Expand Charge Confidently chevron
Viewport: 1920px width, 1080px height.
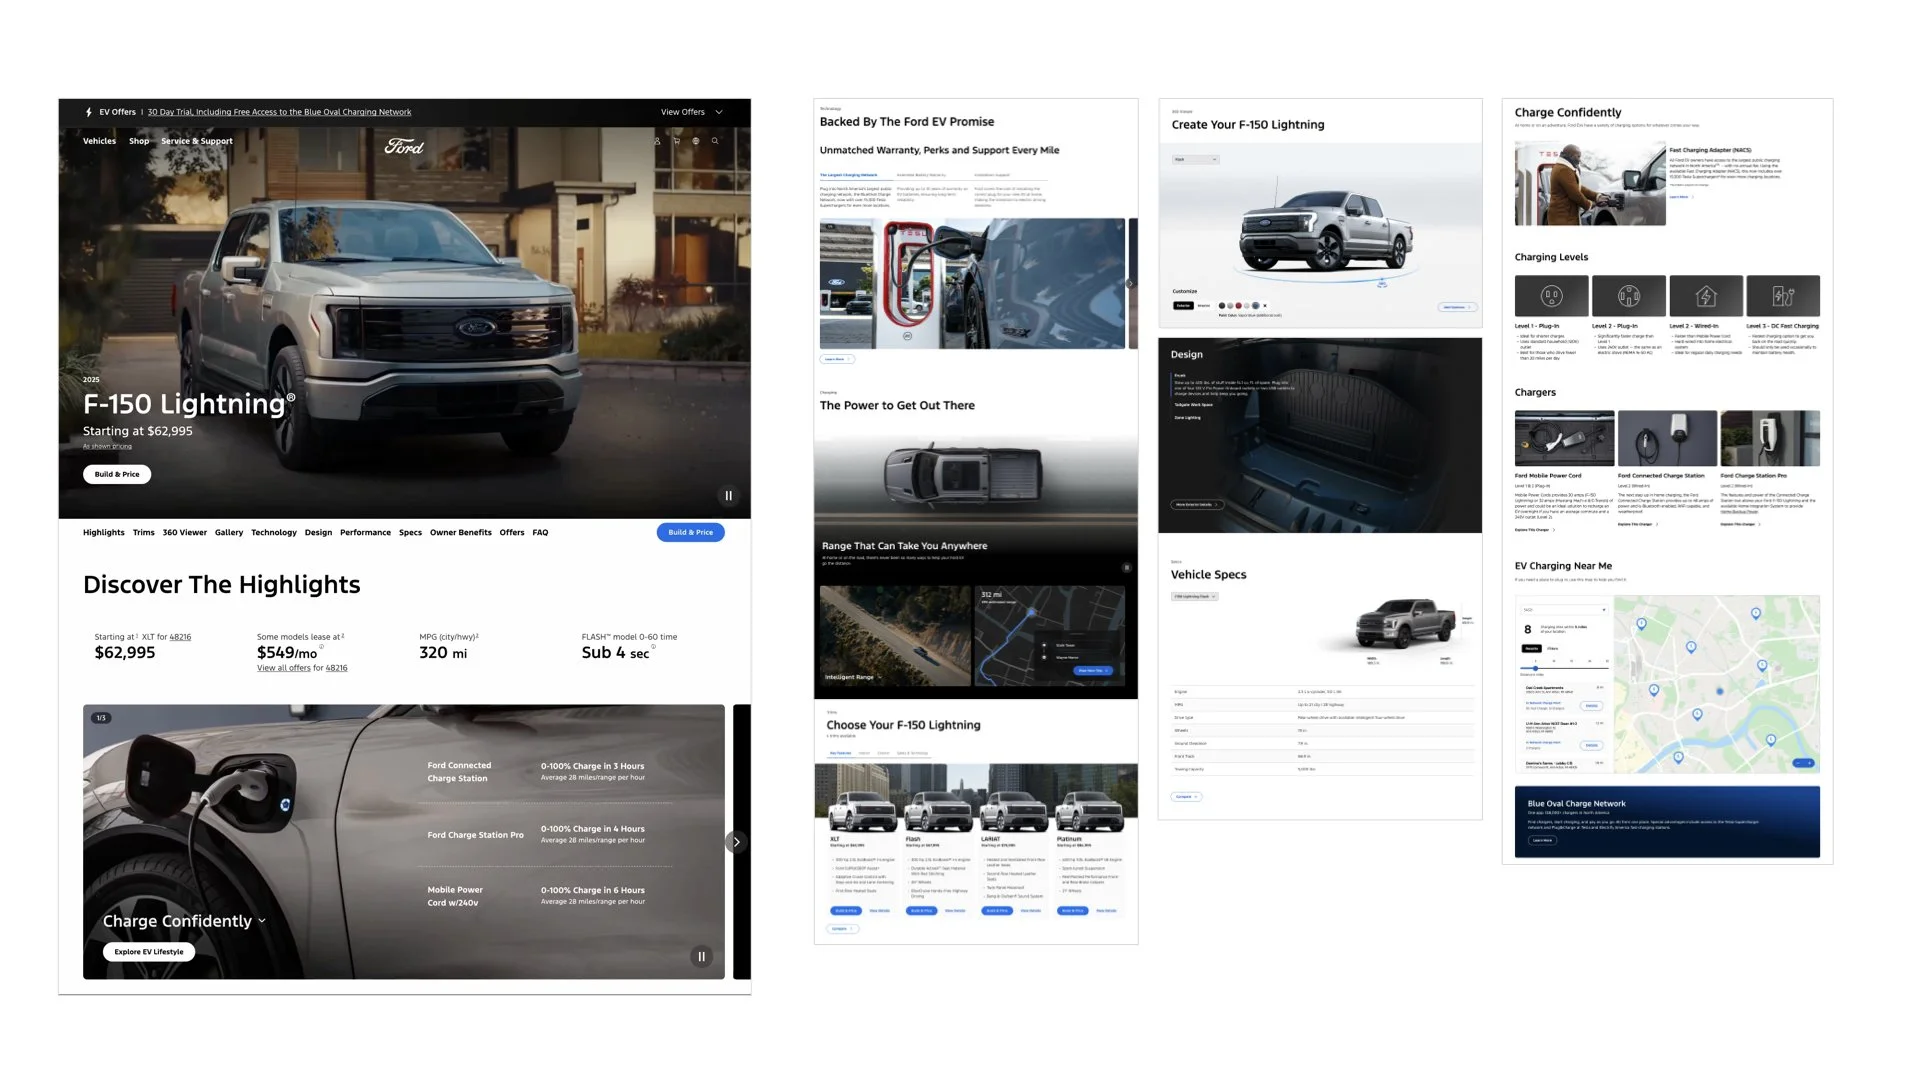(x=262, y=921)
